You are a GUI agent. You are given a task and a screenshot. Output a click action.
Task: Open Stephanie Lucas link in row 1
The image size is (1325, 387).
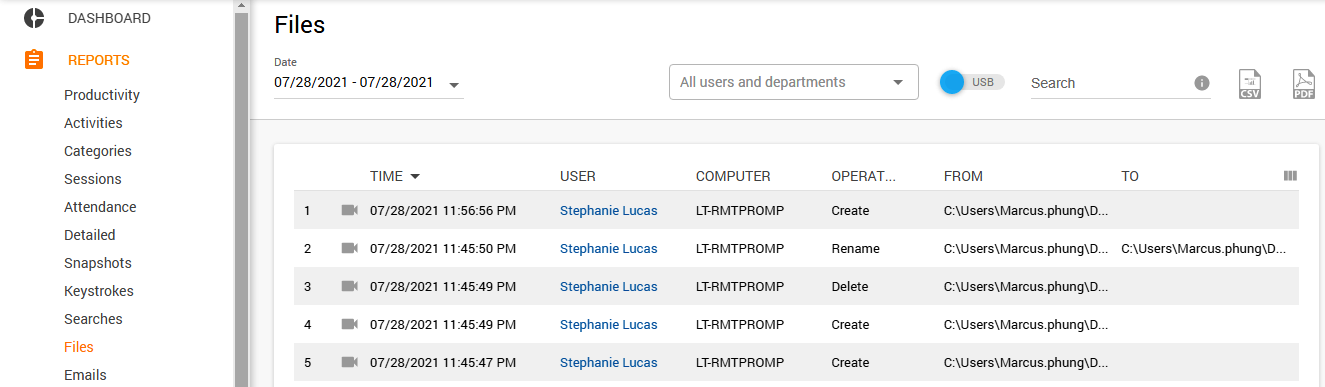[609, 210]
